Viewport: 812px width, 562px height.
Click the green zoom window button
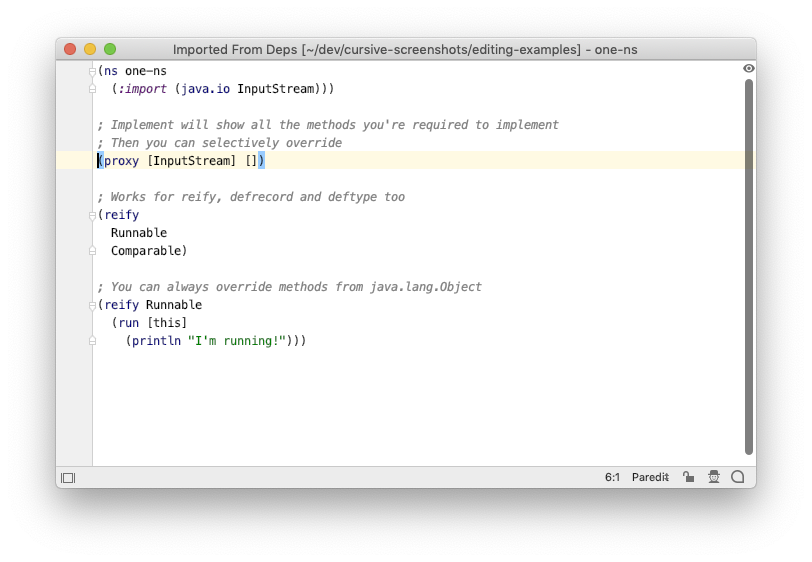pos(110,49)
